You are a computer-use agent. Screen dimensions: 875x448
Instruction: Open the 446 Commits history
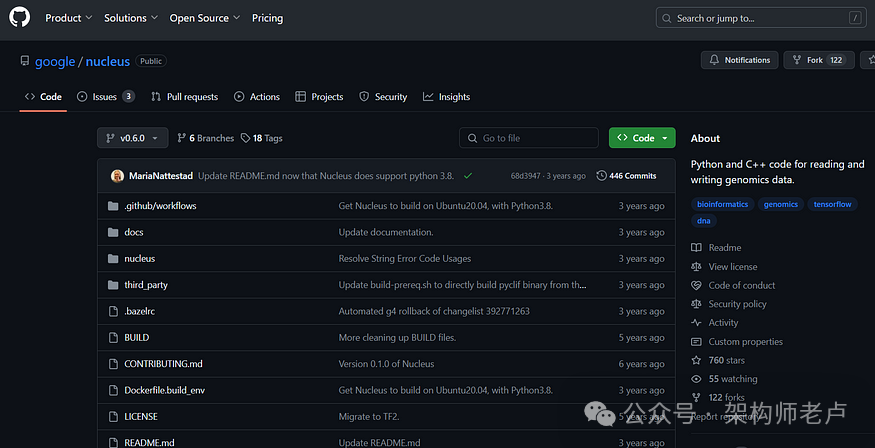[x=627, y=176]
